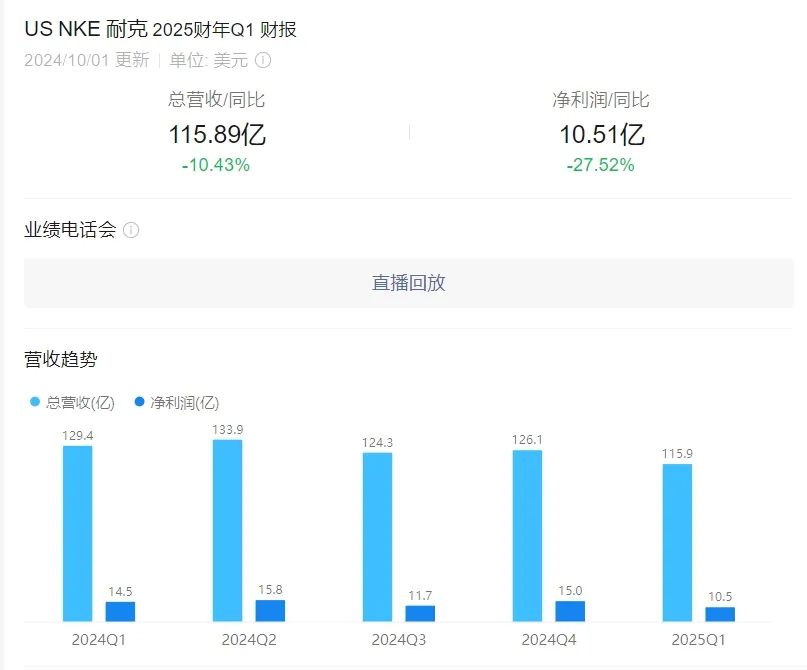Click the US NKE 耐克 report title
The image size is (807, 670).
point(161,29)
